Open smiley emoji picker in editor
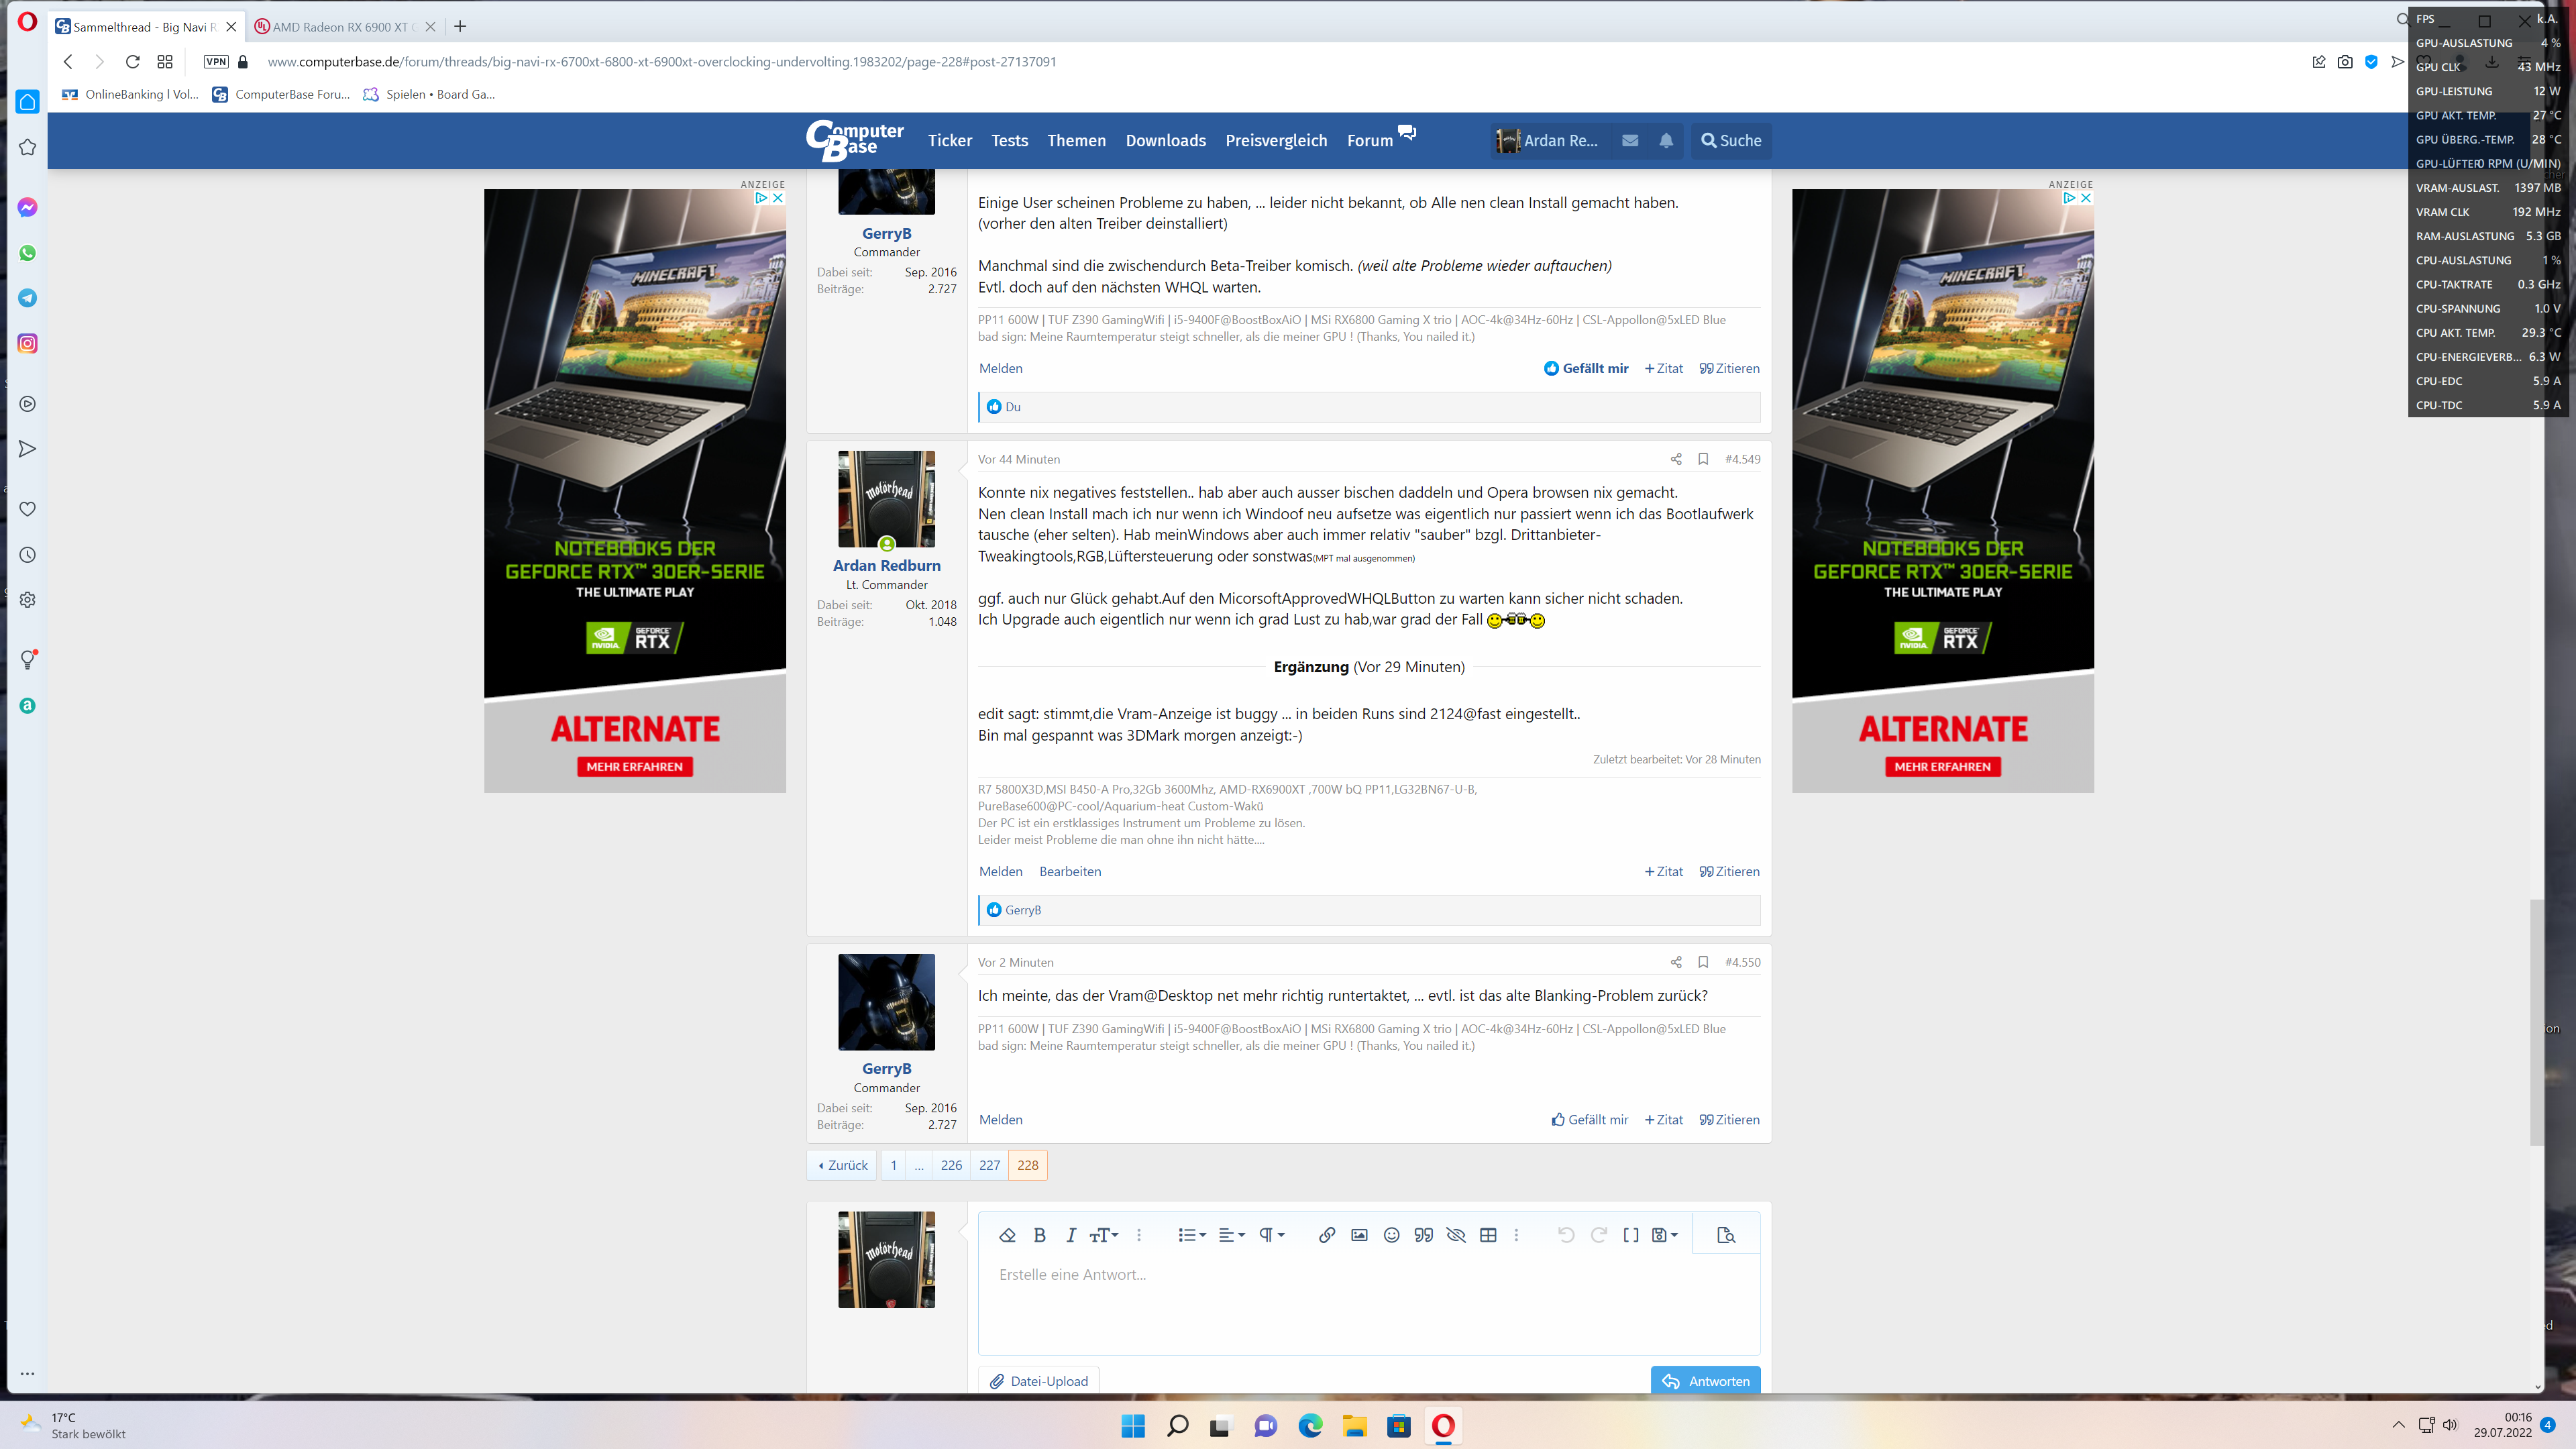 [x=1391, y=1235]
